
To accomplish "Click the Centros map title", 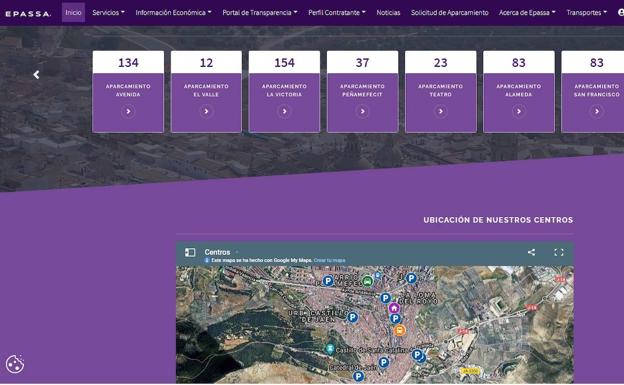I will [217, 252].
